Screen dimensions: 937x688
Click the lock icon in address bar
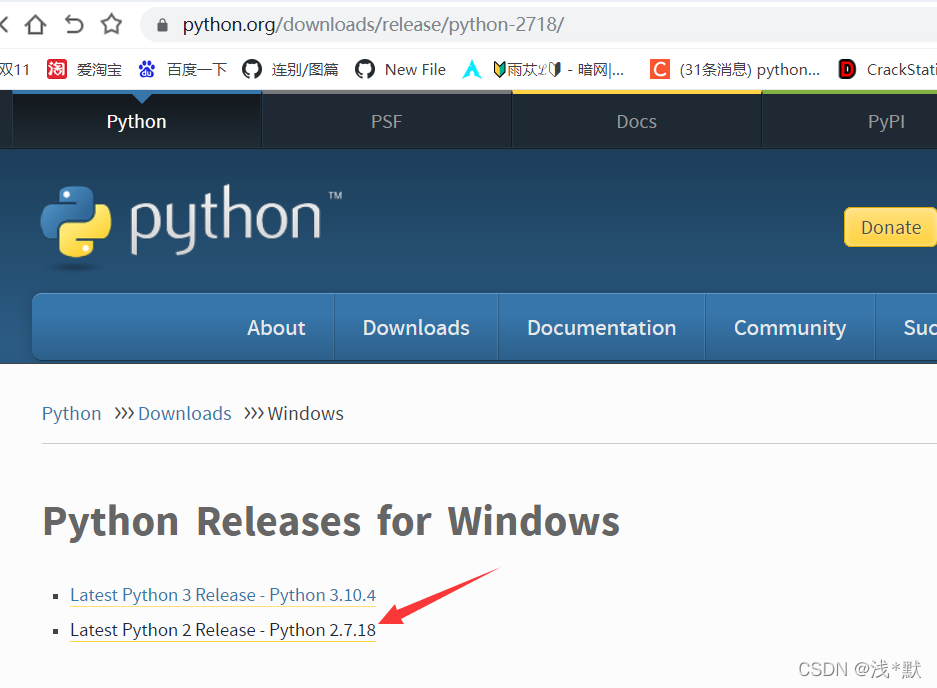tap(163, 25)
